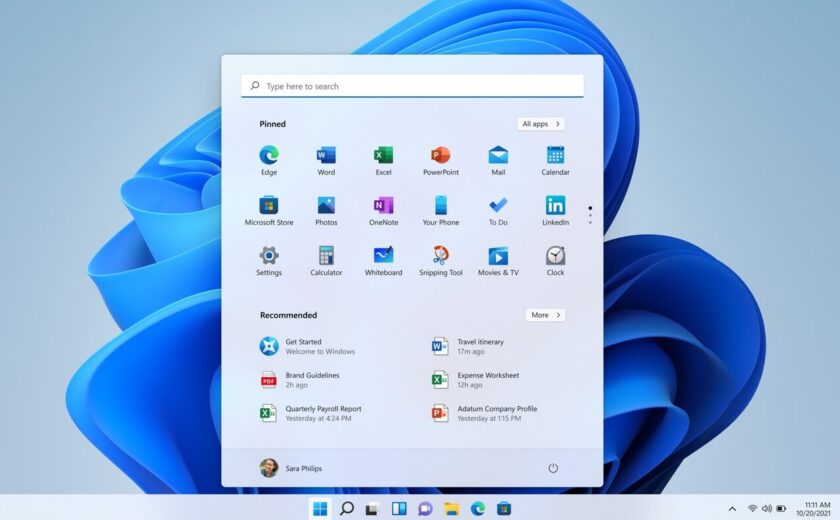Image resolution: width=840 pixels, height=520 pixels.
Task: Open the Edge pinned app
Action: 269,161
